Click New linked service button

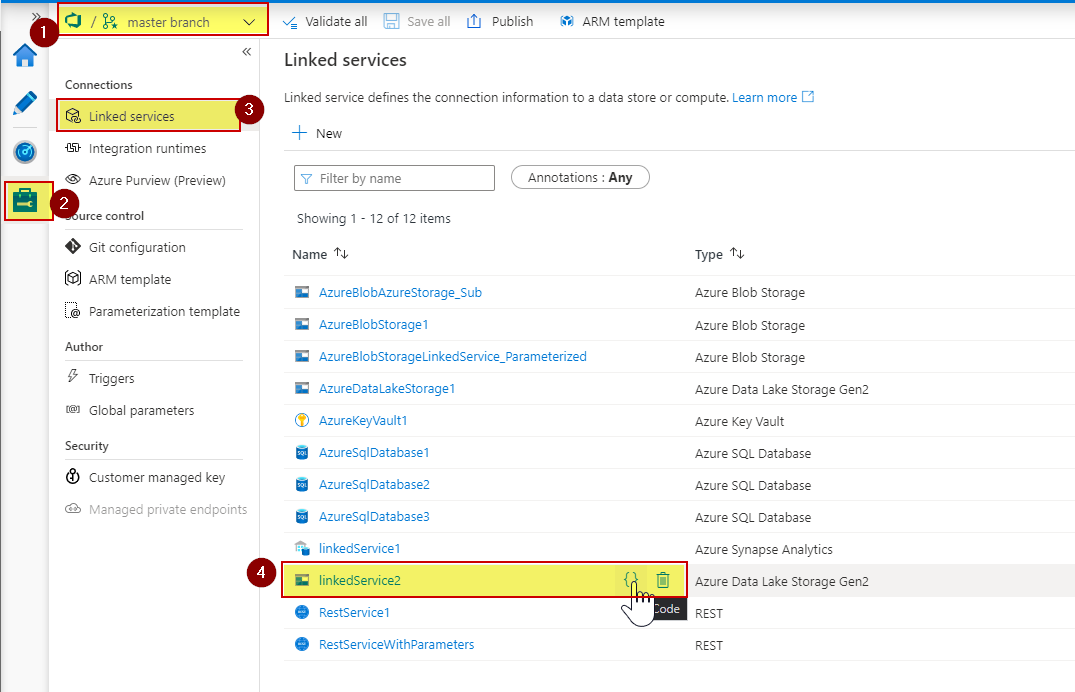[317, 133]
